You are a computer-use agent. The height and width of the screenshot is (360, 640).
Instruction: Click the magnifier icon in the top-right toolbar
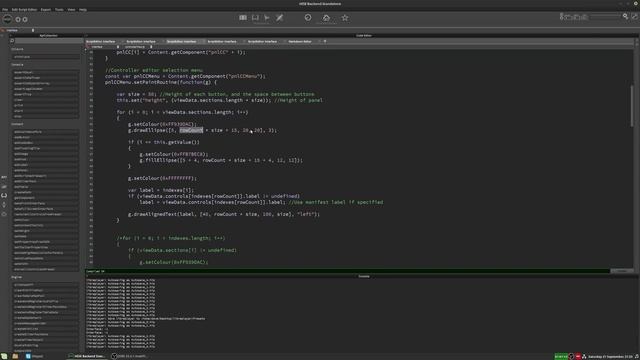coord(625,16)
